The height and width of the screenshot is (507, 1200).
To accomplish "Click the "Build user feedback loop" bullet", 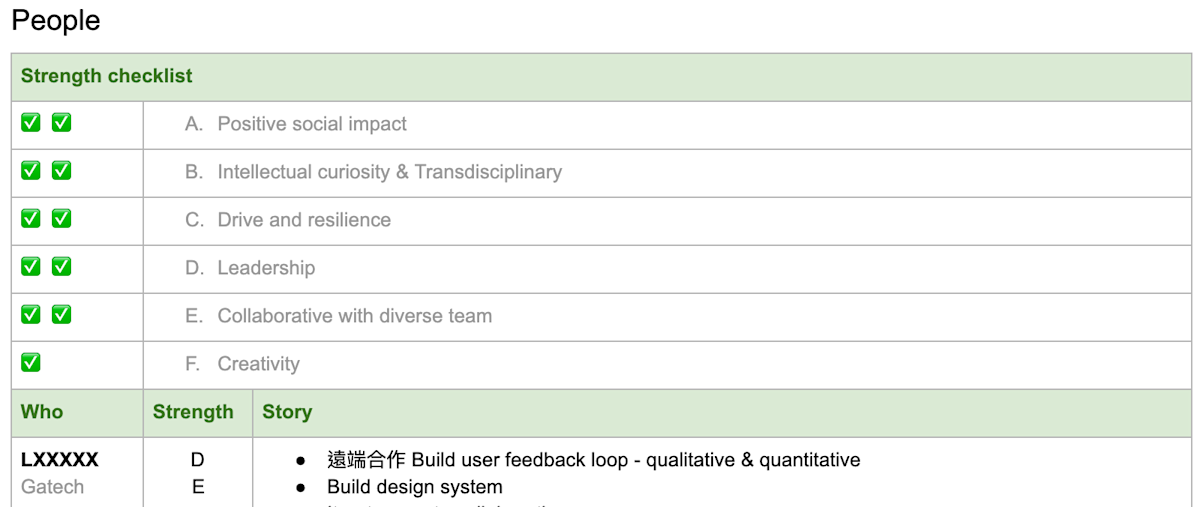I will [x=593, y=460].
